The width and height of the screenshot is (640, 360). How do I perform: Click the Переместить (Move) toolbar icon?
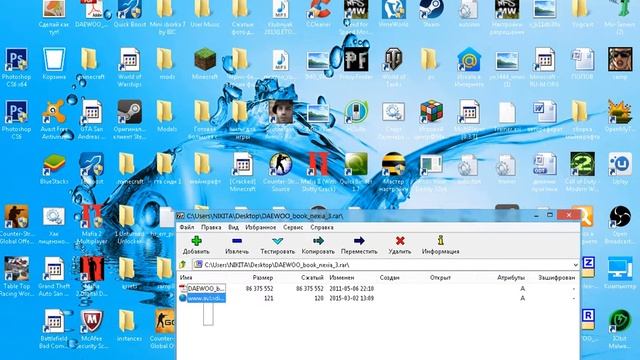coord(359,241)
